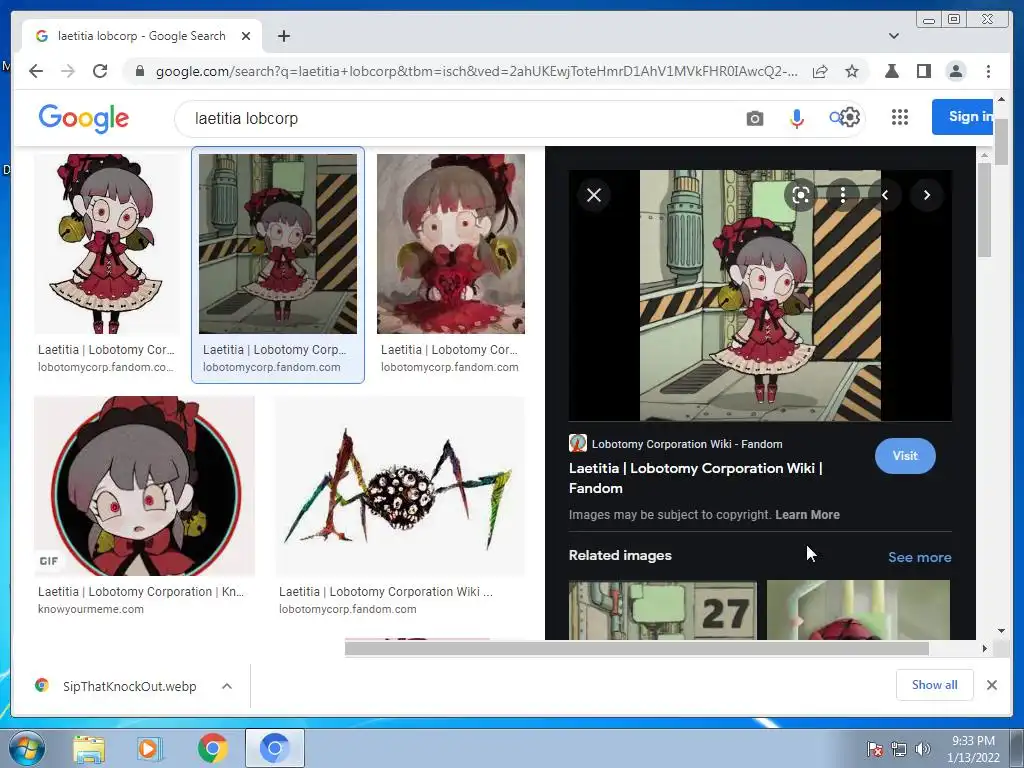Search by image with the camera icon

click(x=755, y=119)
